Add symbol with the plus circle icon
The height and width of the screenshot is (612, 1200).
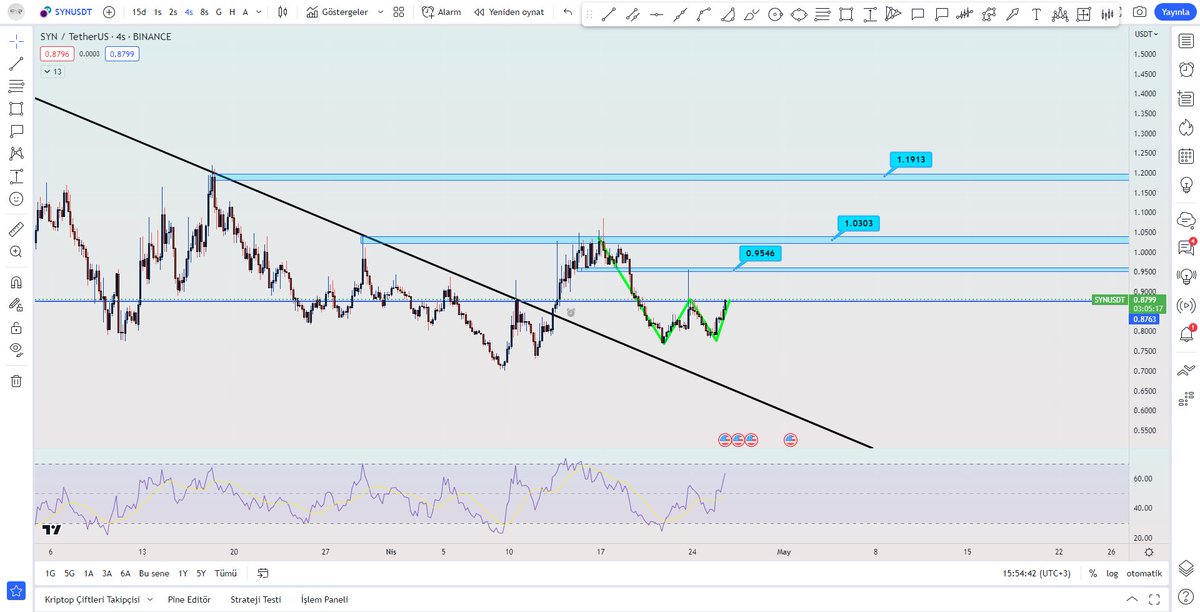tap(109, 12)
